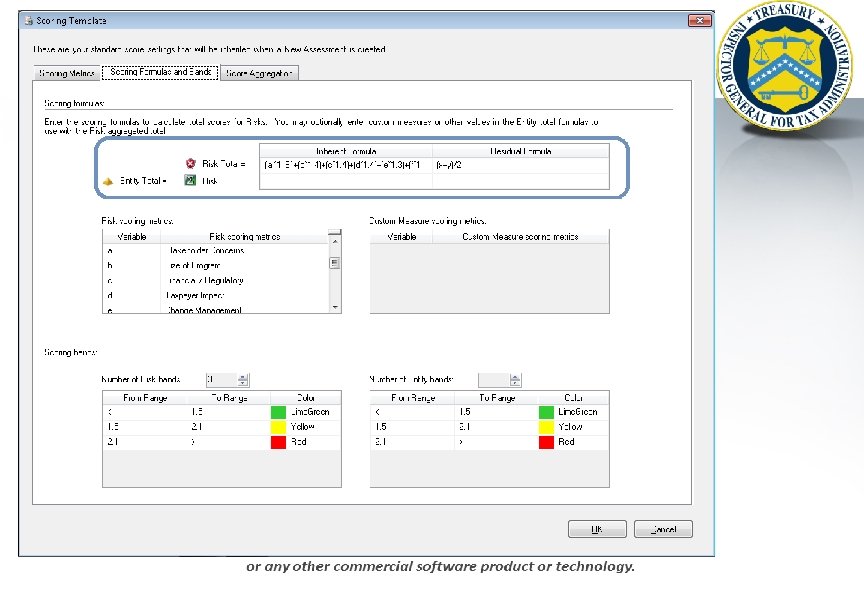Switch to the Scoring Metrics tab
The width and height of the screenshot is (864, 598).
click(67, 73)
